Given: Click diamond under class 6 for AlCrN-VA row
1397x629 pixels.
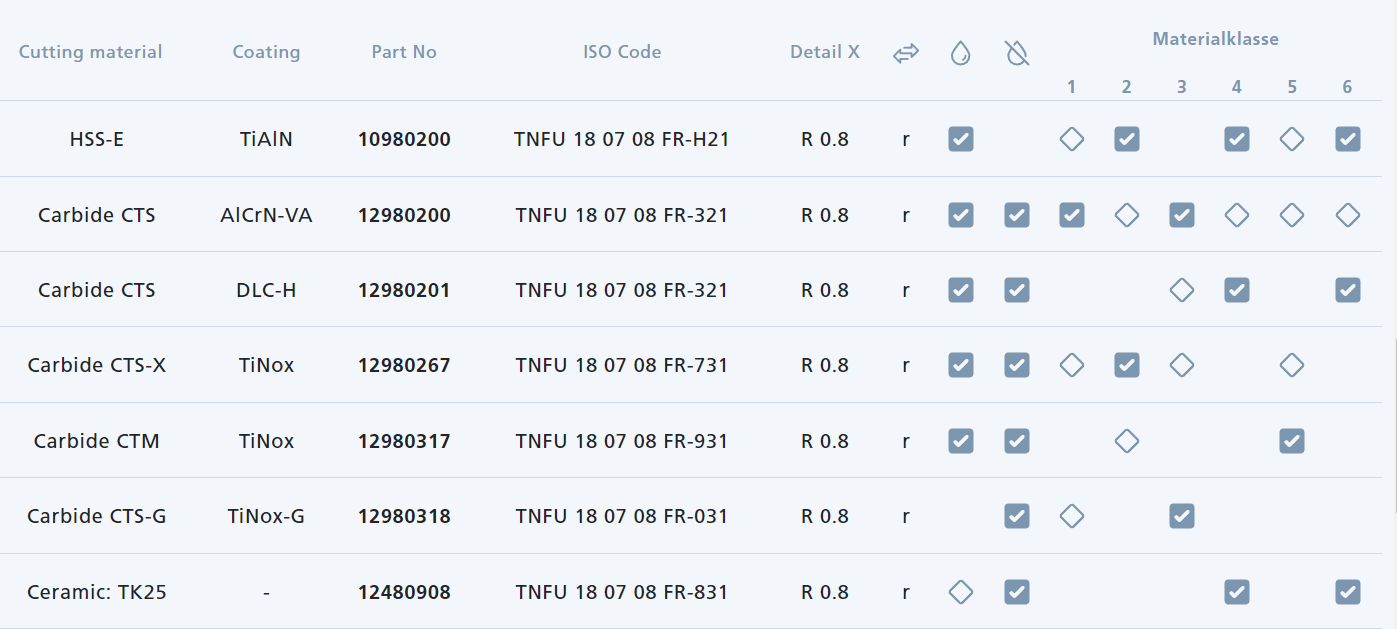Looking at the screenshot, I should [x=1347, y=215].
